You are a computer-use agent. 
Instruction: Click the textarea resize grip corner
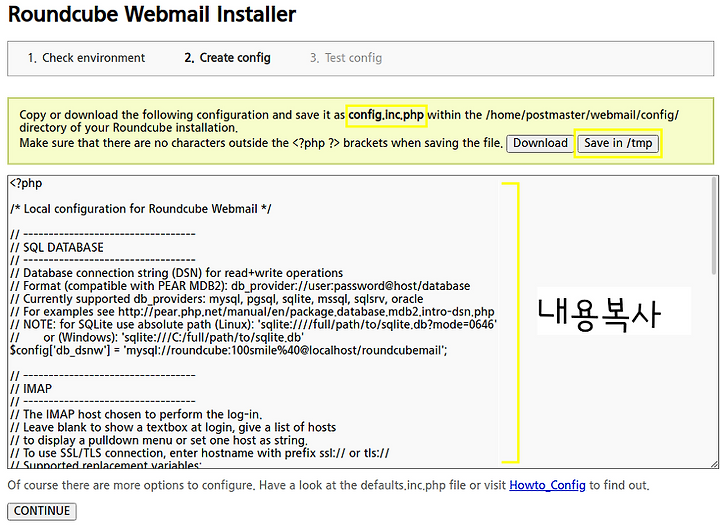[x=714, y=464]
